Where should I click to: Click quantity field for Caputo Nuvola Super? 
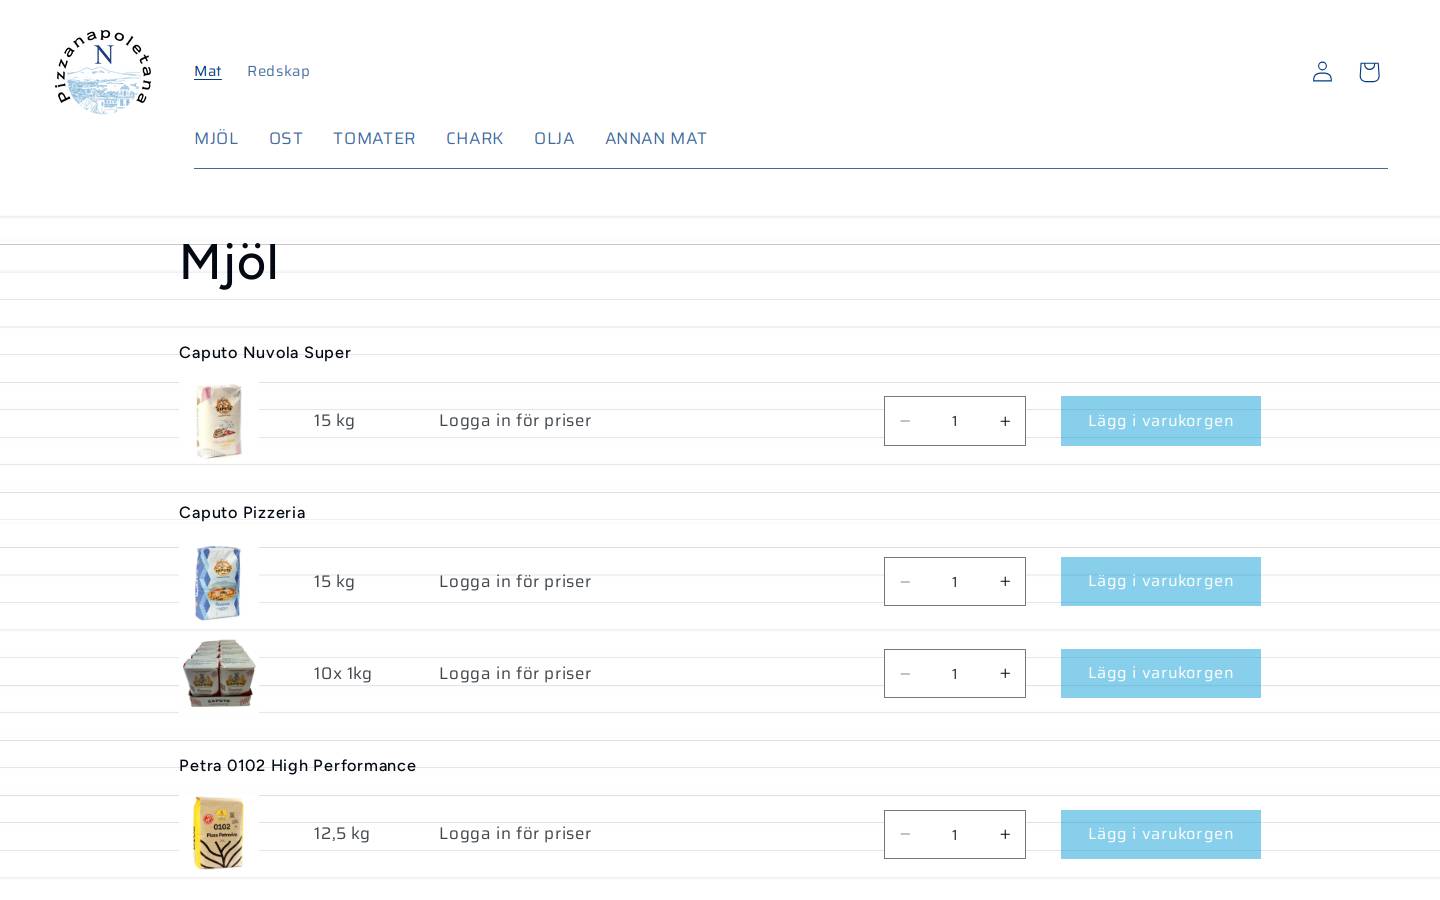(x=955, y=421)
